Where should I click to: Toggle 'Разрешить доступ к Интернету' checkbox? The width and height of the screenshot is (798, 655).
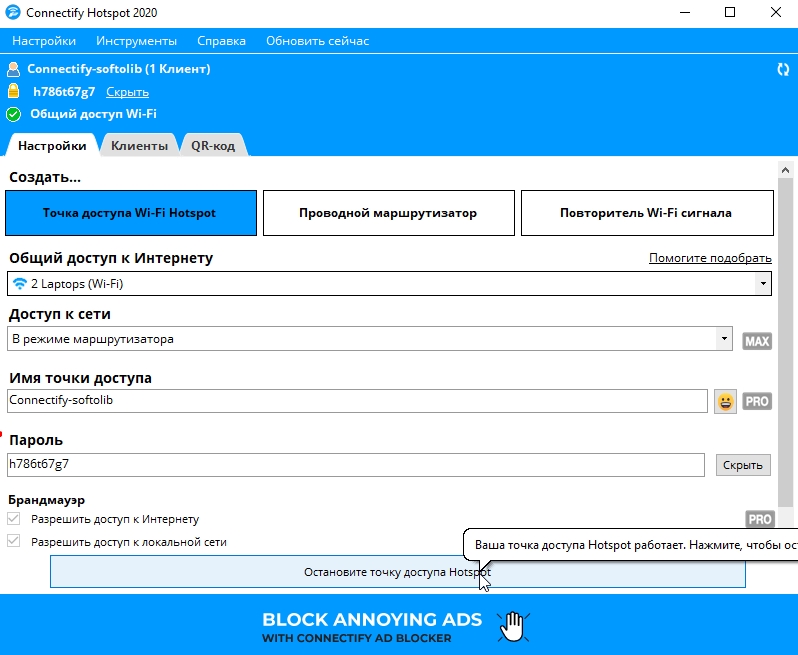(x=14, y=519)
